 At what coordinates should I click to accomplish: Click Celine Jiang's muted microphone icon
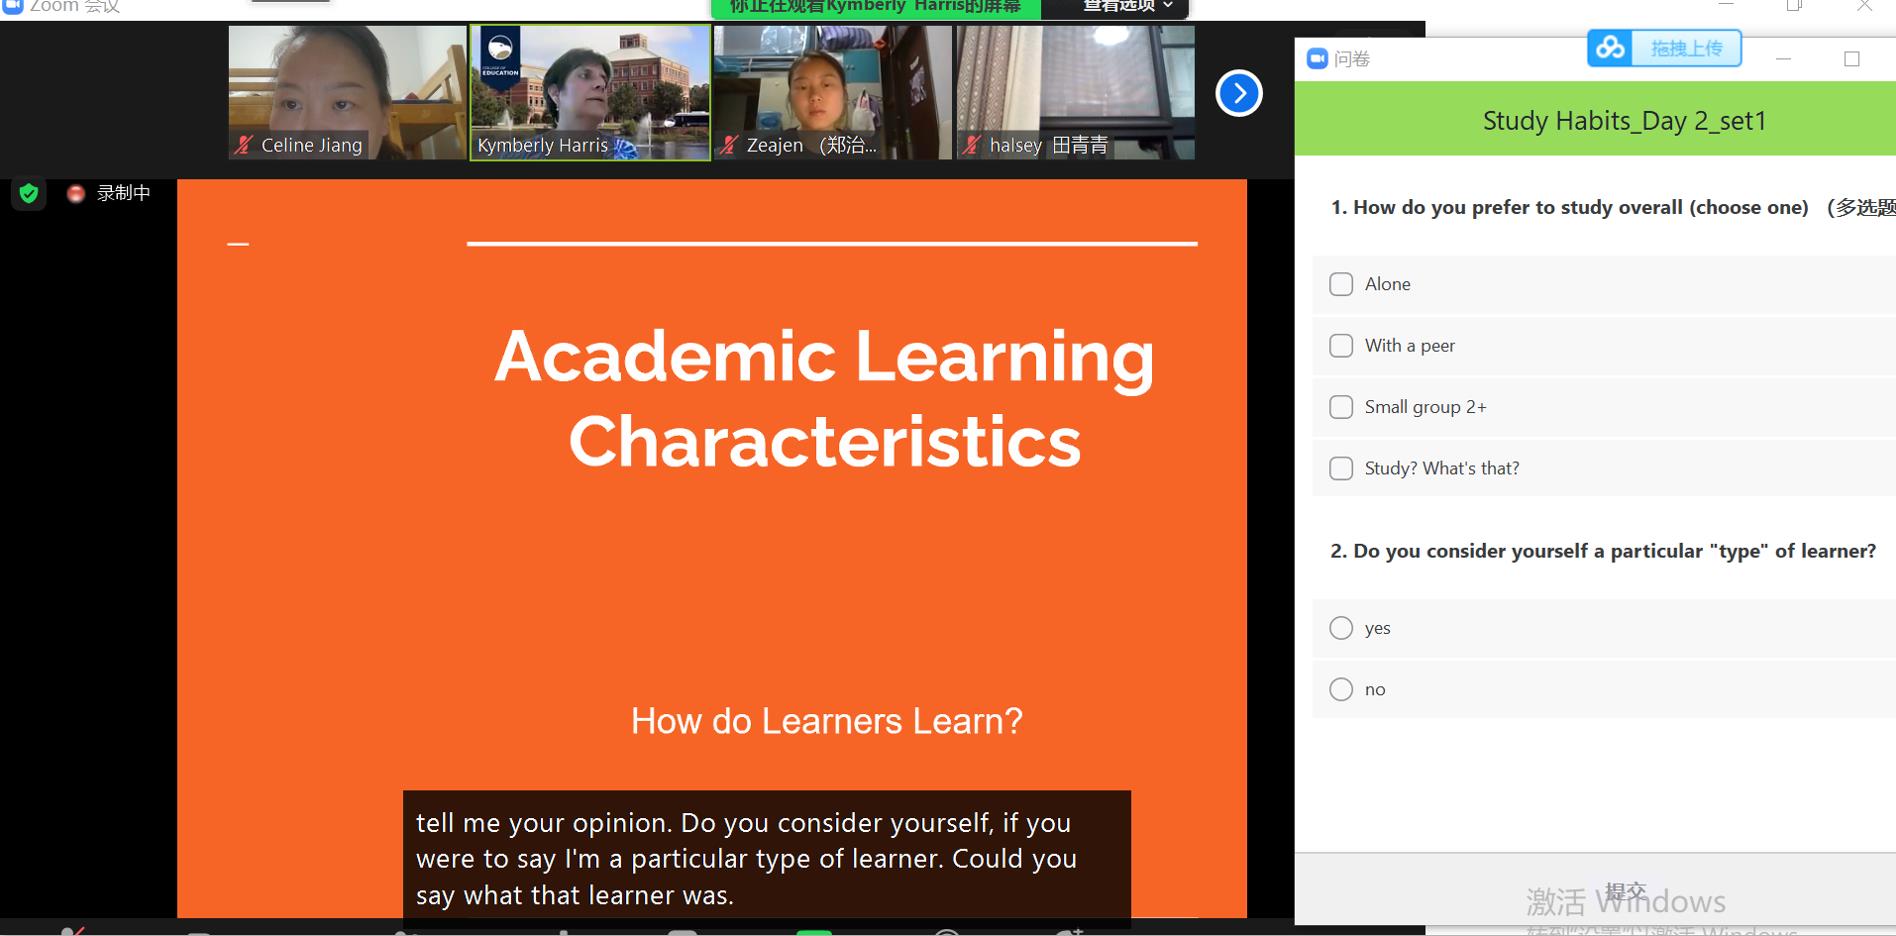tap(244, 145)
